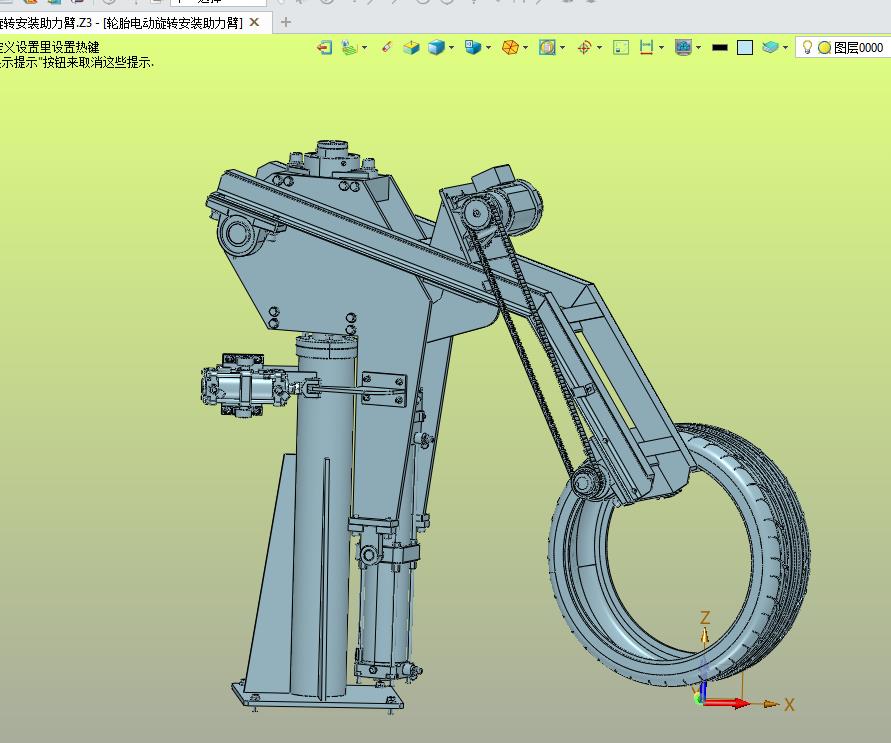This screenshot has height=743, width=891.
Task: Click the light blue face color swatch
Action: point(745,48)
